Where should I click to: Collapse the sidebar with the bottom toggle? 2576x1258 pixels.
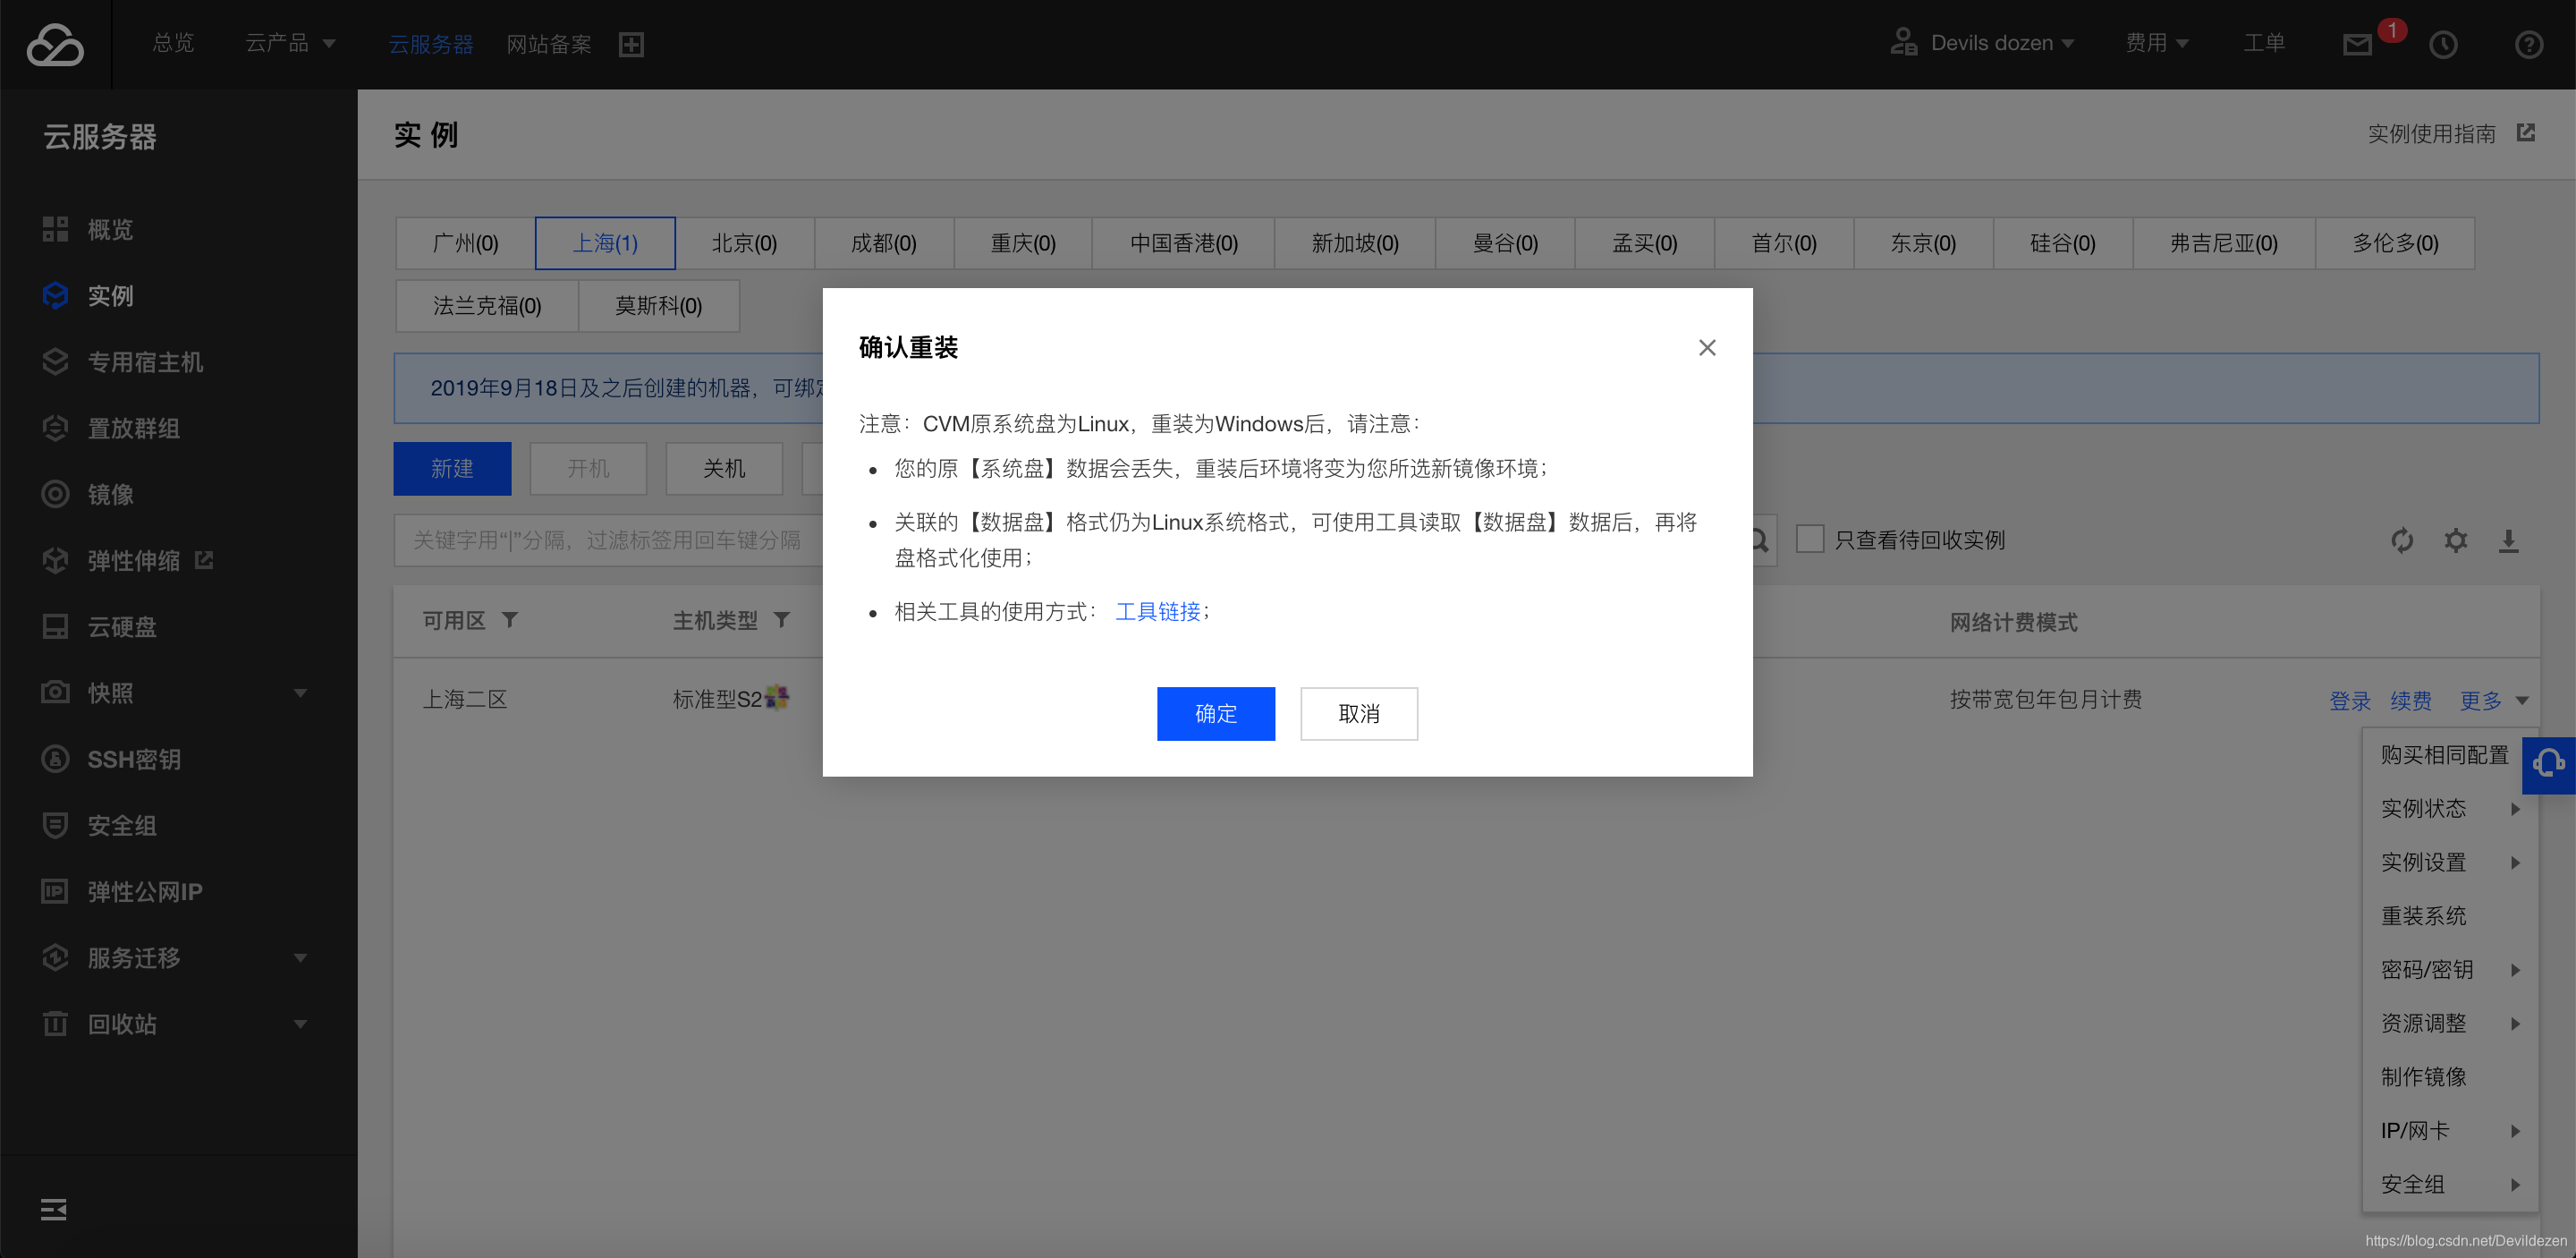54,1209
